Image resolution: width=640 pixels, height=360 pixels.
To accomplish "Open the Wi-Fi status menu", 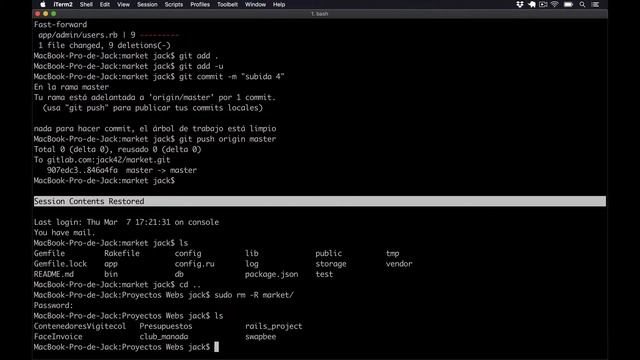I will point(554,4).
